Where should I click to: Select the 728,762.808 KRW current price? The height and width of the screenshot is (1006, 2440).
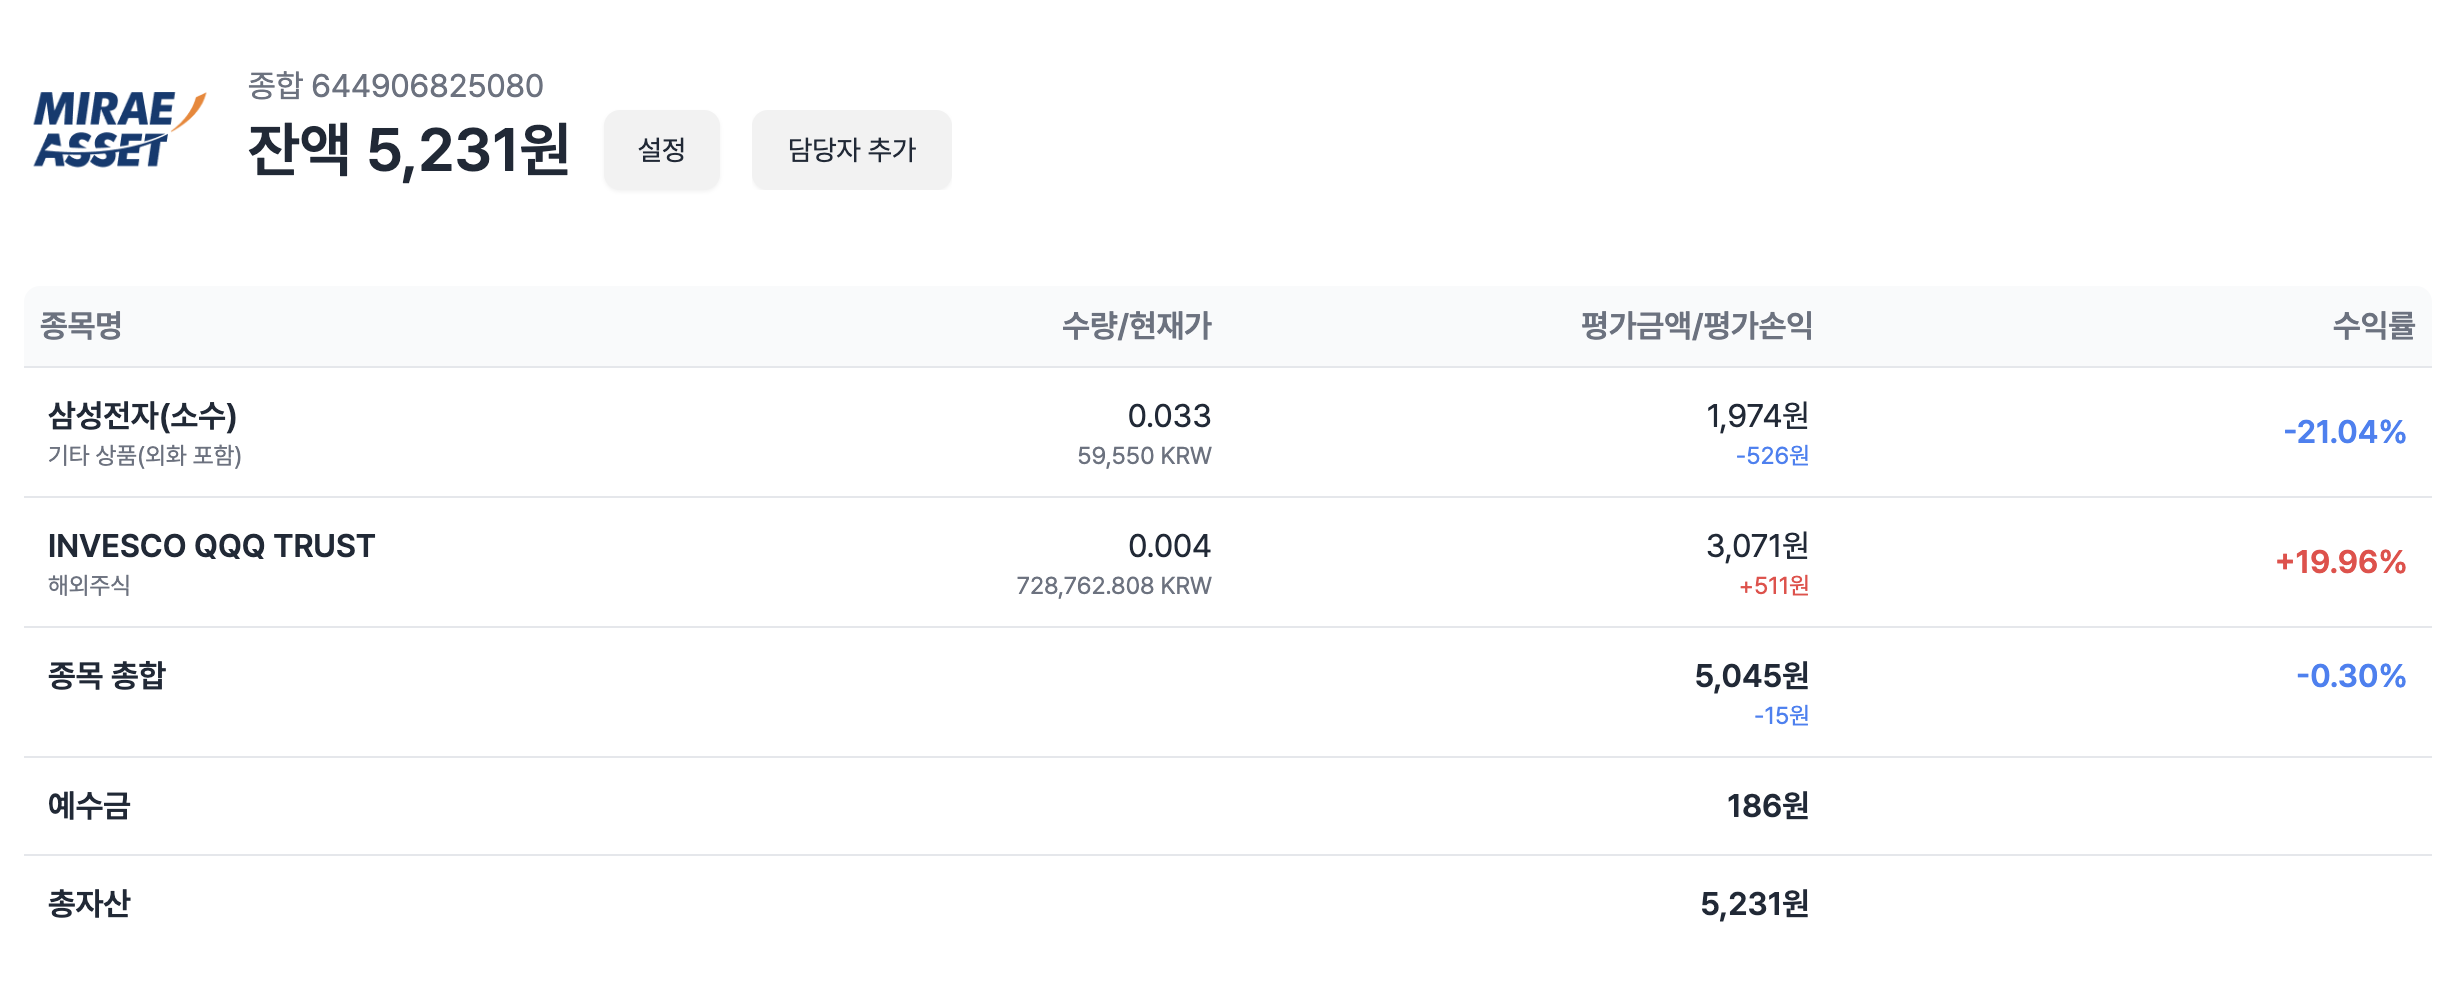tap(1113, 586)
